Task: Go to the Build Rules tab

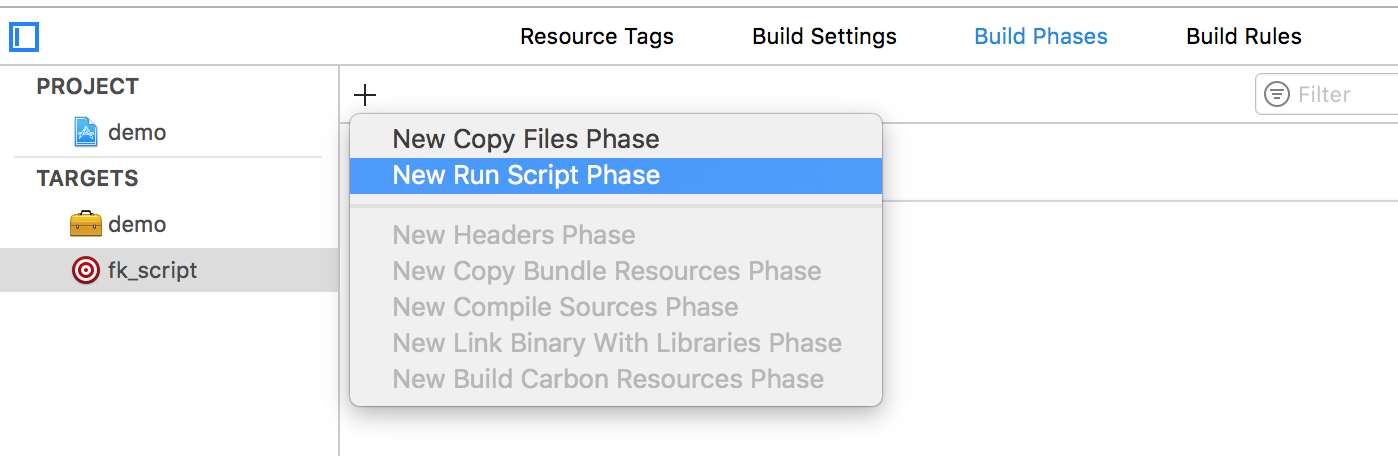Action: [x=1243, y=37]
